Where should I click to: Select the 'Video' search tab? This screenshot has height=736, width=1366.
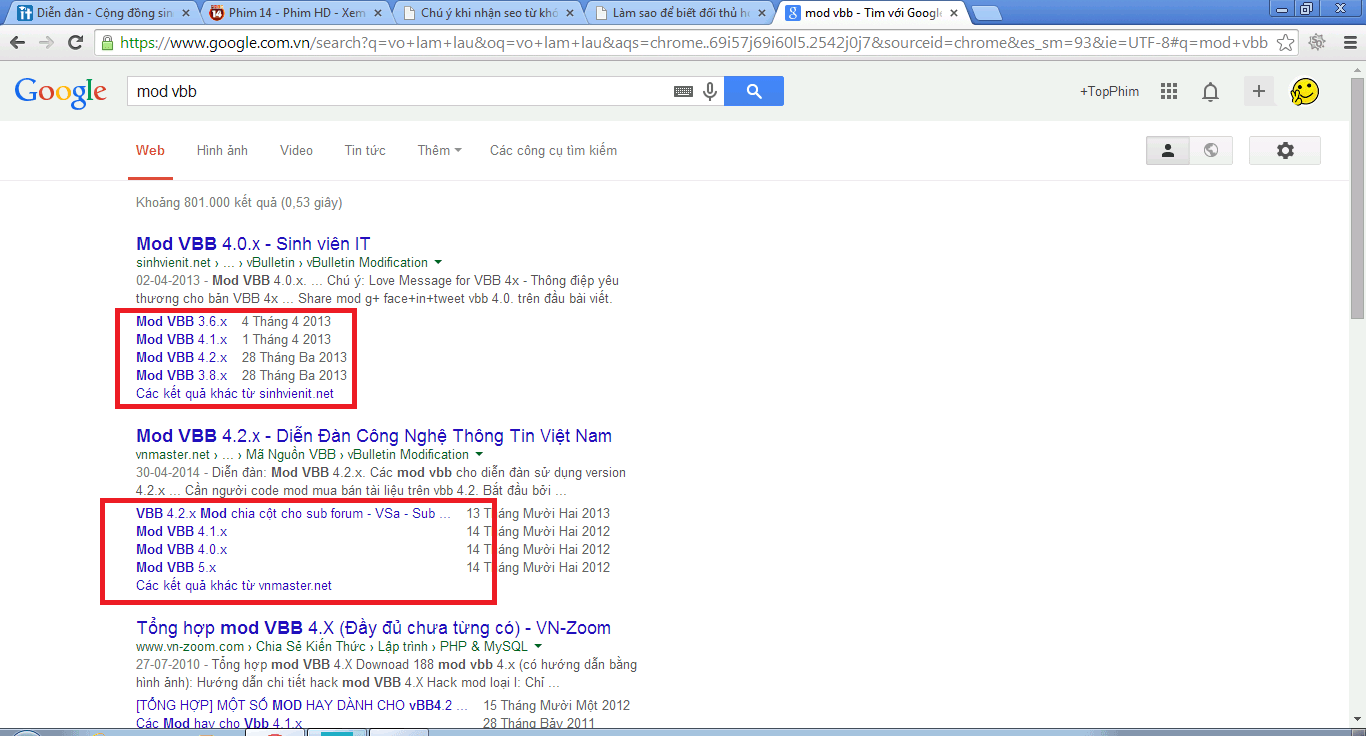pos(296,150)
